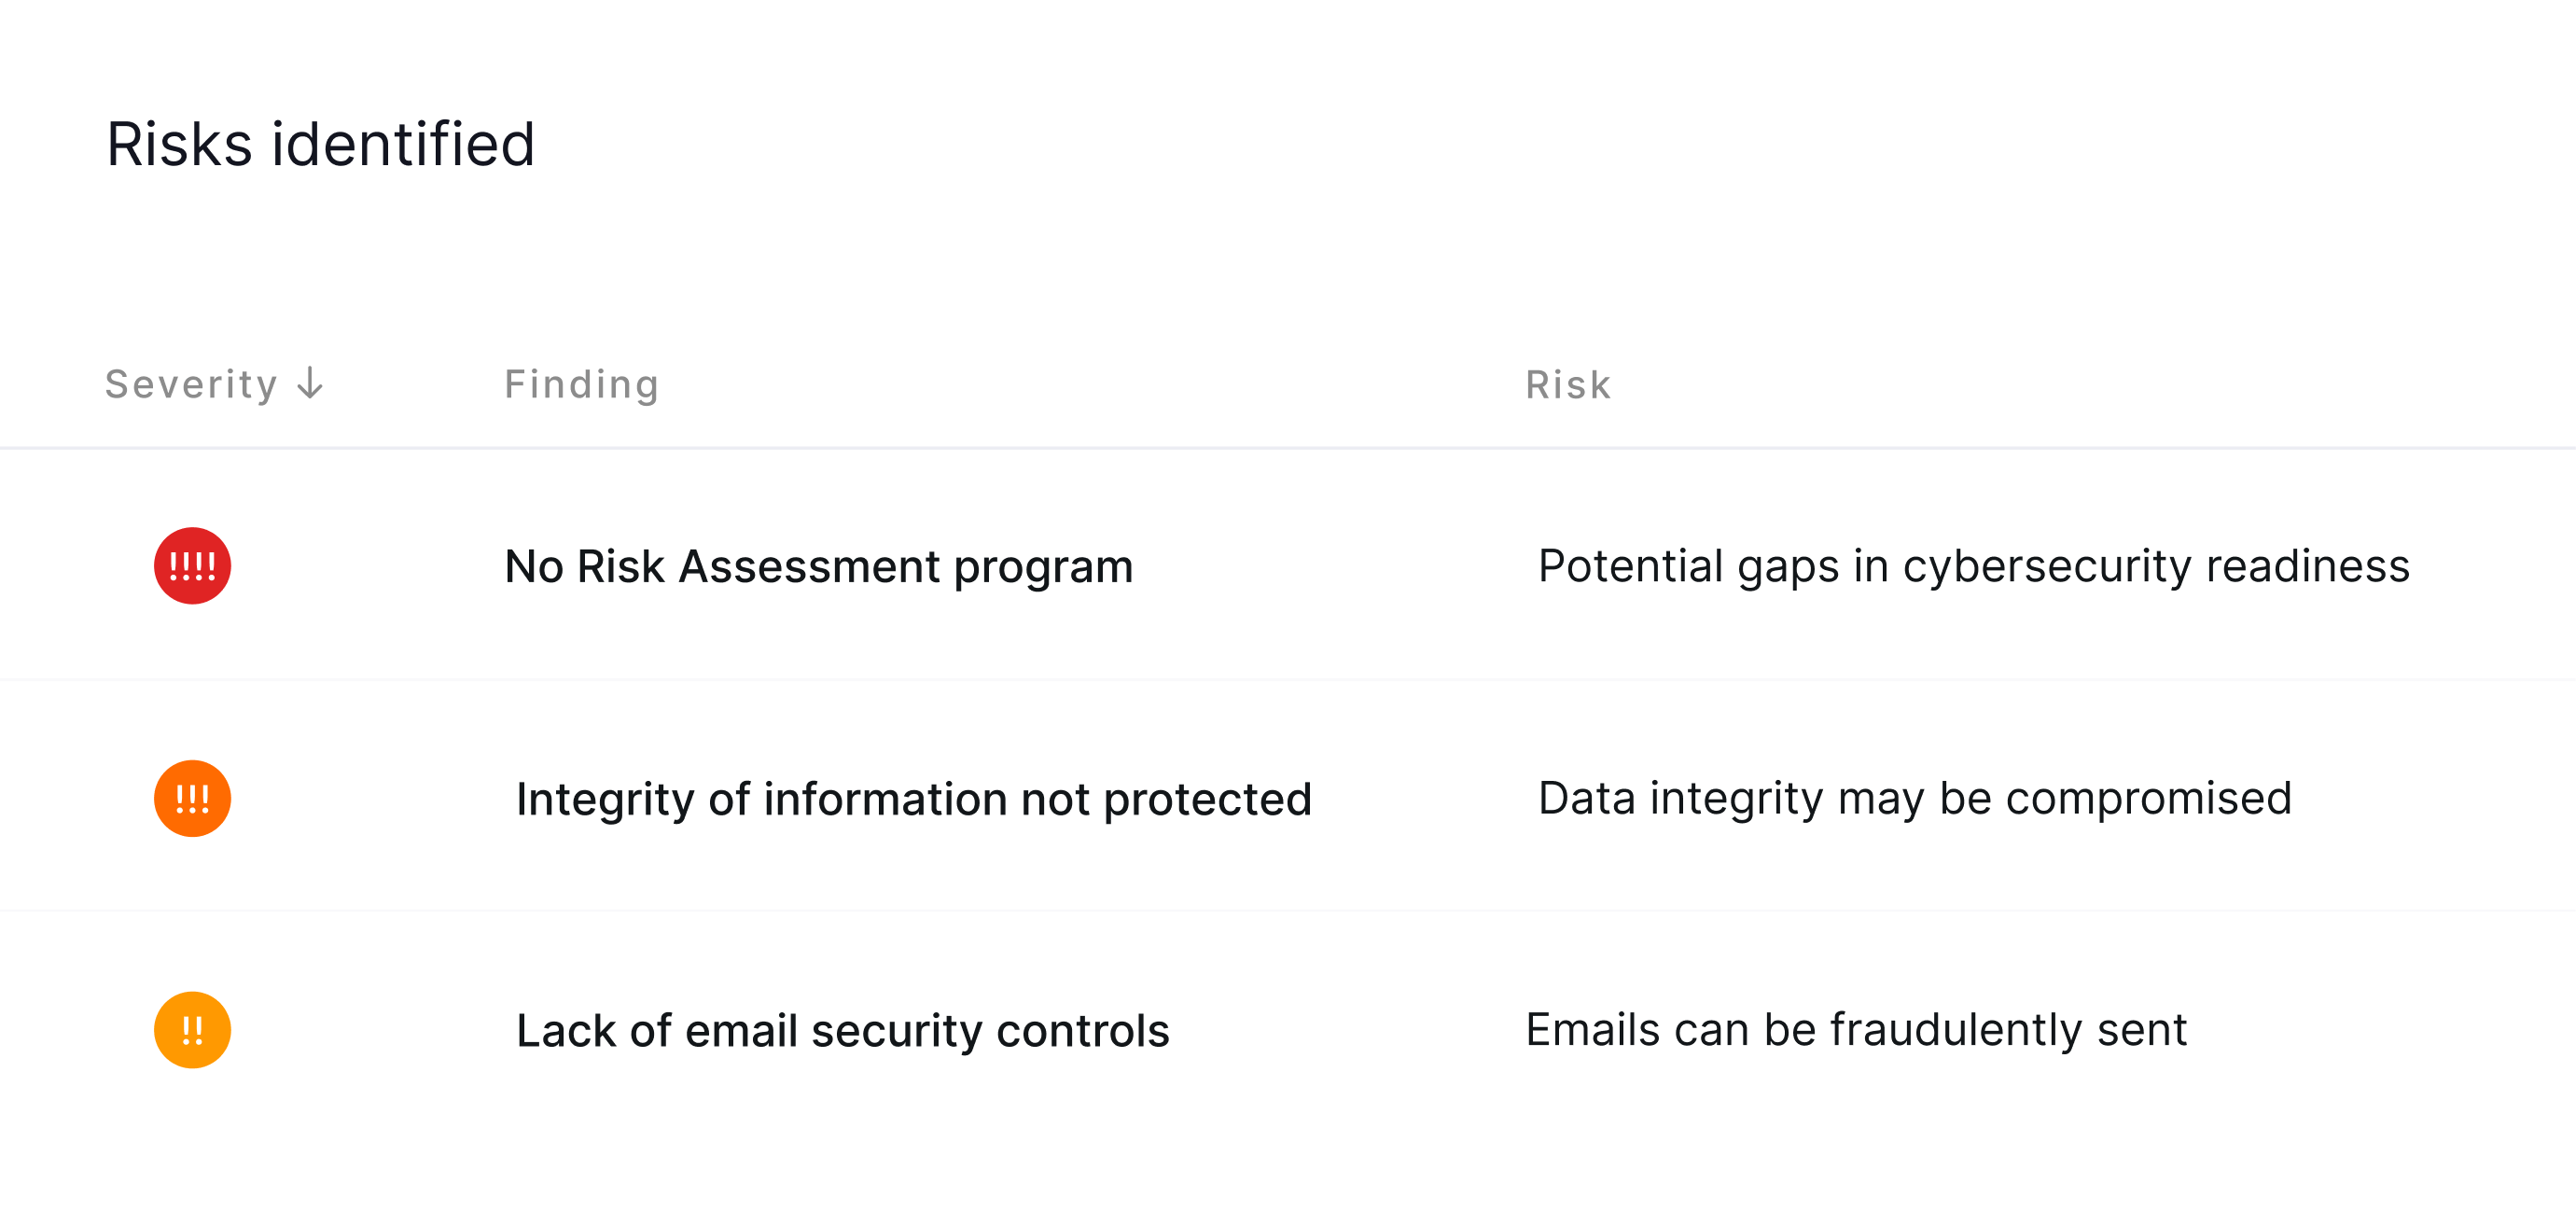Select Emails can be fraudulently sent text
The width and height of the screenshot is (2576, 1225).
click(x=1856, y=1030)
